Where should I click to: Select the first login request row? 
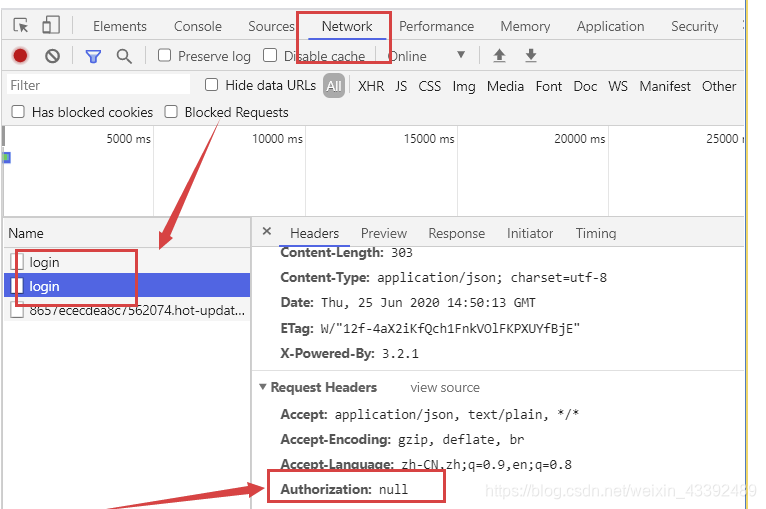tap(127, 262)
